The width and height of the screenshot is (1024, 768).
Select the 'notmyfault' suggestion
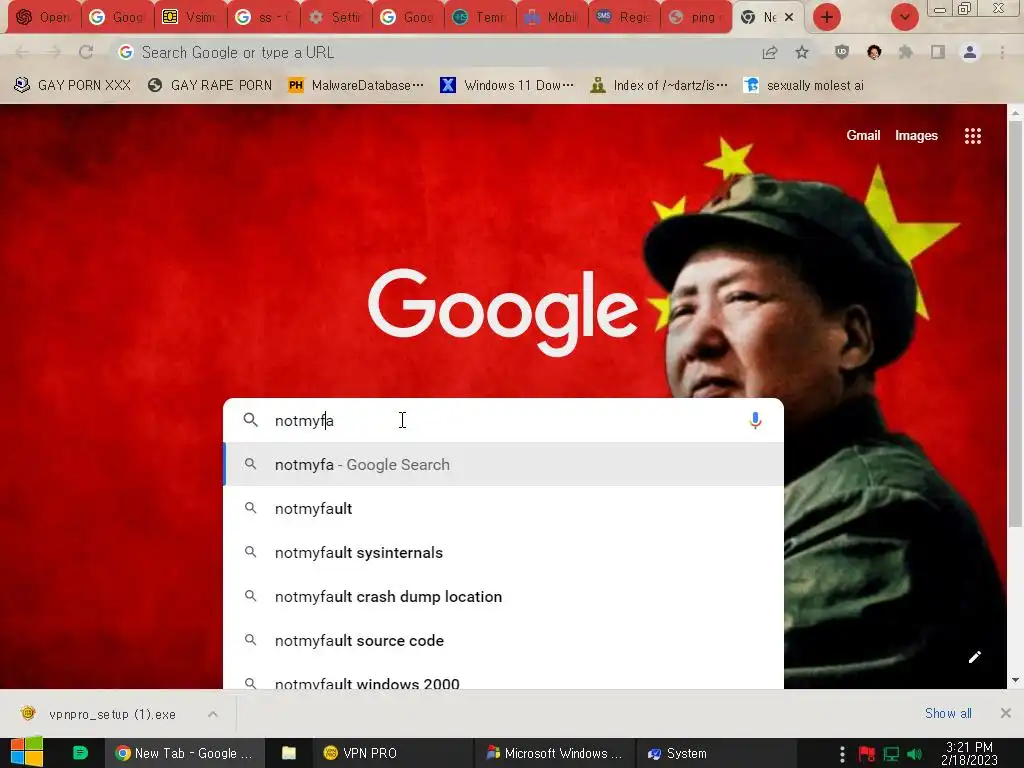click(x=503, y=509)
